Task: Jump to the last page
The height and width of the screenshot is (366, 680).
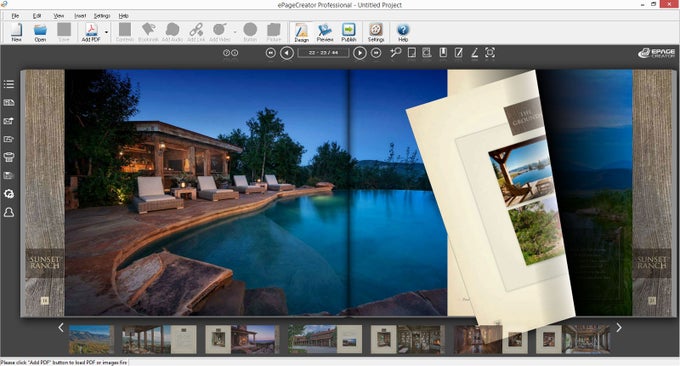Action: click(x=376, y=53)
